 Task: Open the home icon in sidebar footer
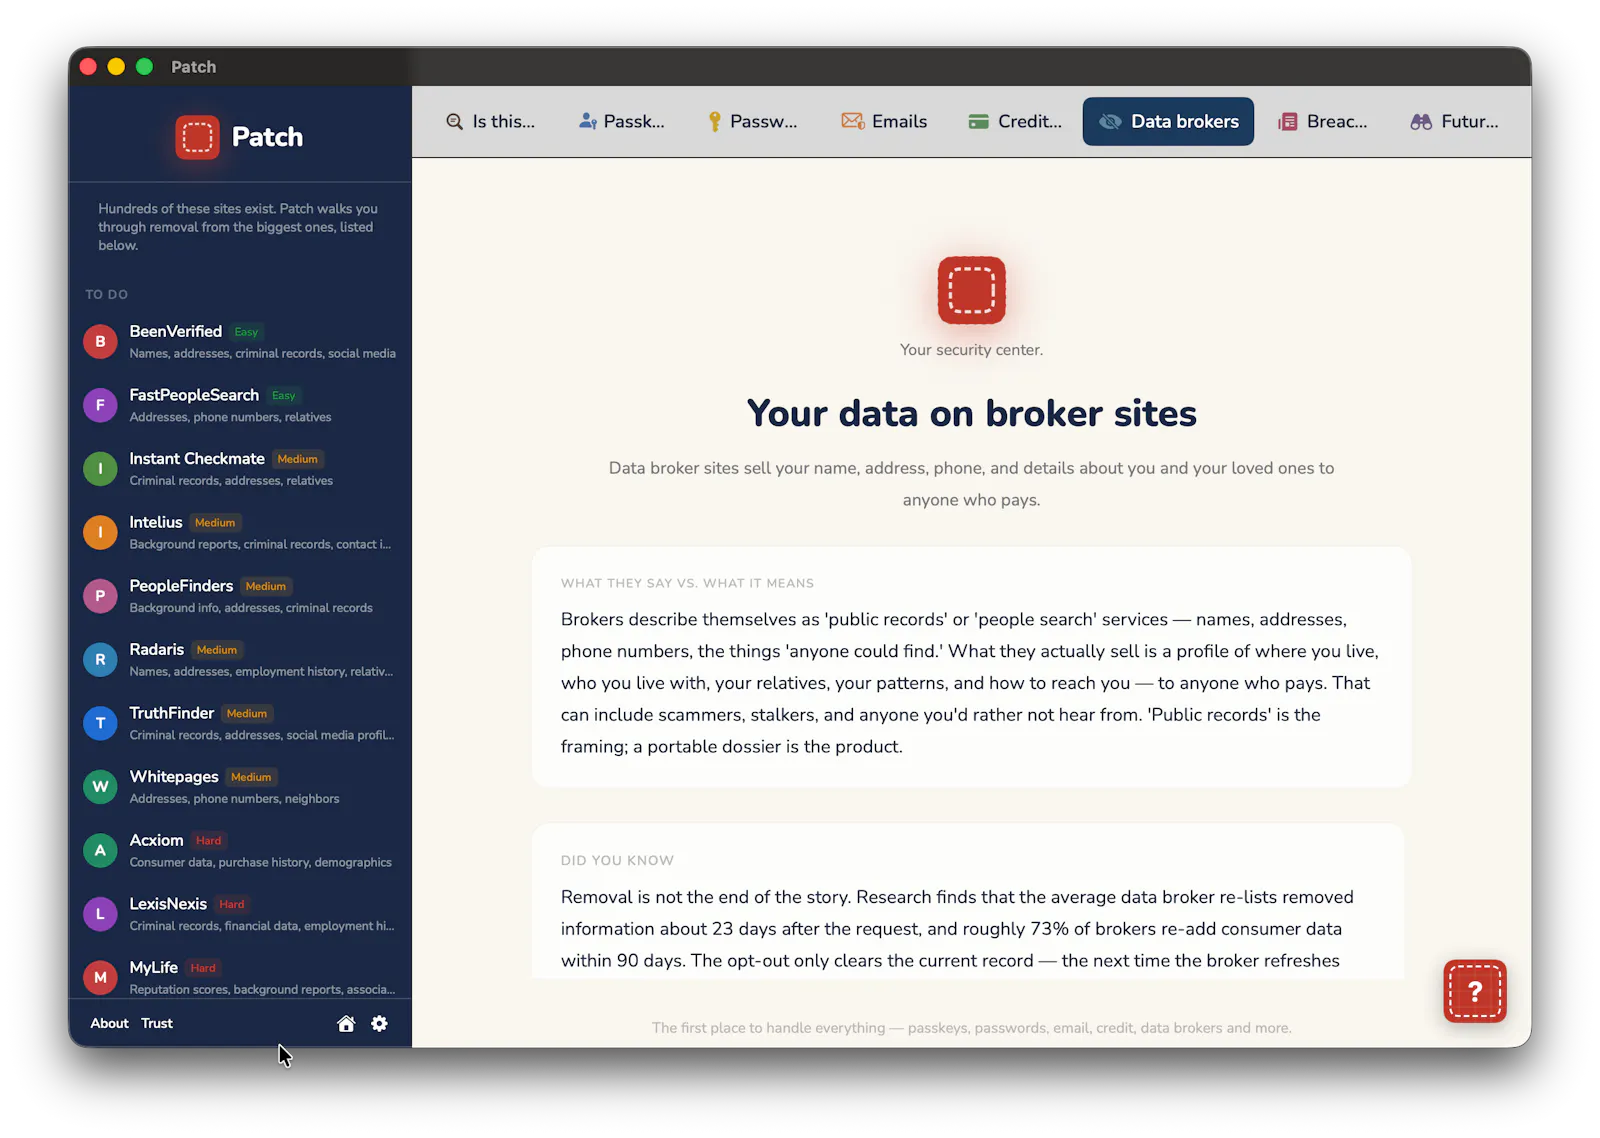click(346, 1023)
